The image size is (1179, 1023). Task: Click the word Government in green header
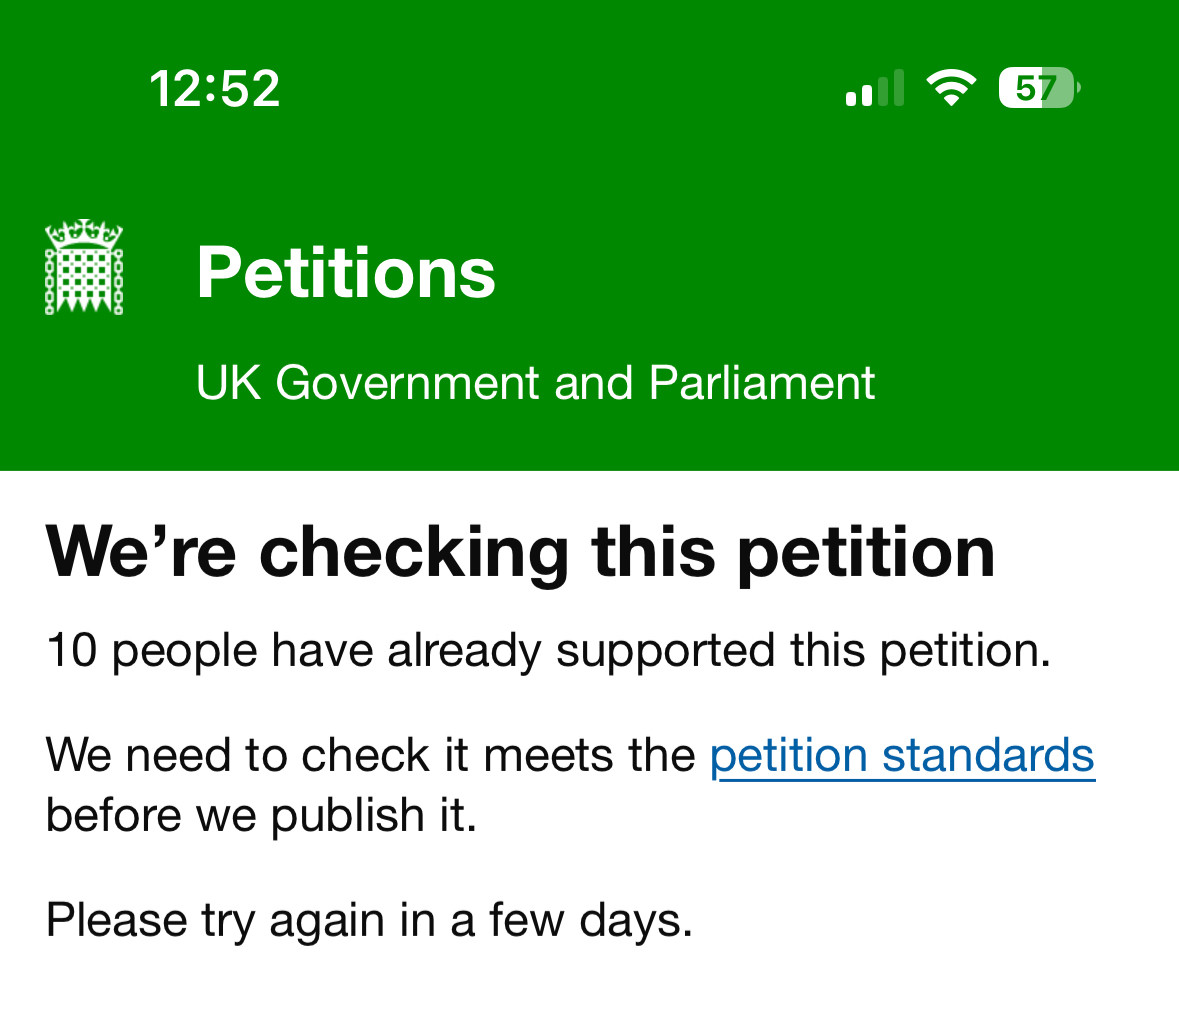[x=408, y=383]
